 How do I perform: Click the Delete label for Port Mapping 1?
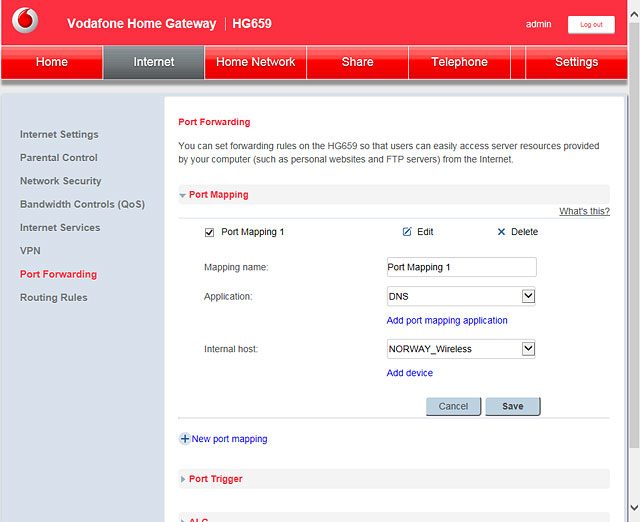524,232
